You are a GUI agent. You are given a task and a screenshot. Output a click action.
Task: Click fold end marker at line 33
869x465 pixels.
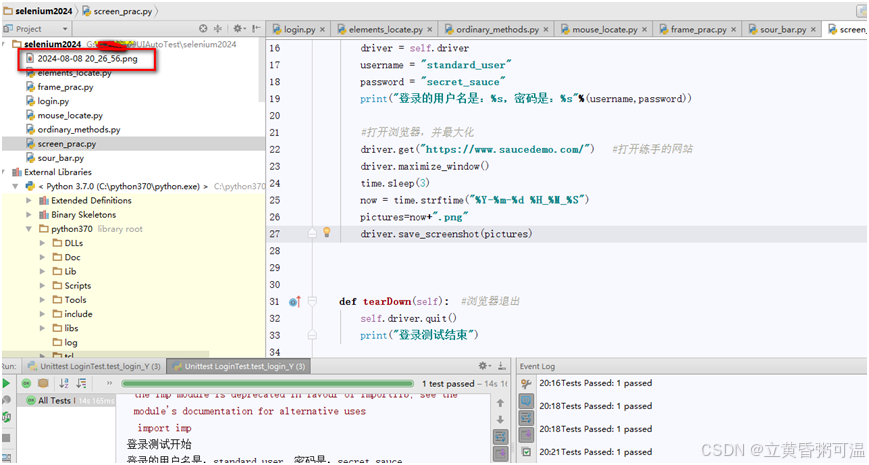pyautogui.click(x=312, y=335)
